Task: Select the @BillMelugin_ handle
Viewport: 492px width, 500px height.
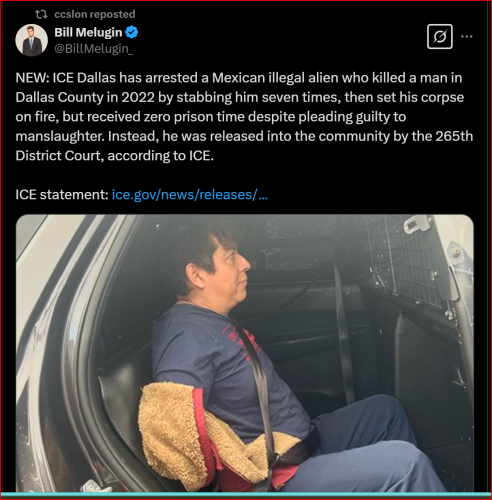Action: point(94,49)
